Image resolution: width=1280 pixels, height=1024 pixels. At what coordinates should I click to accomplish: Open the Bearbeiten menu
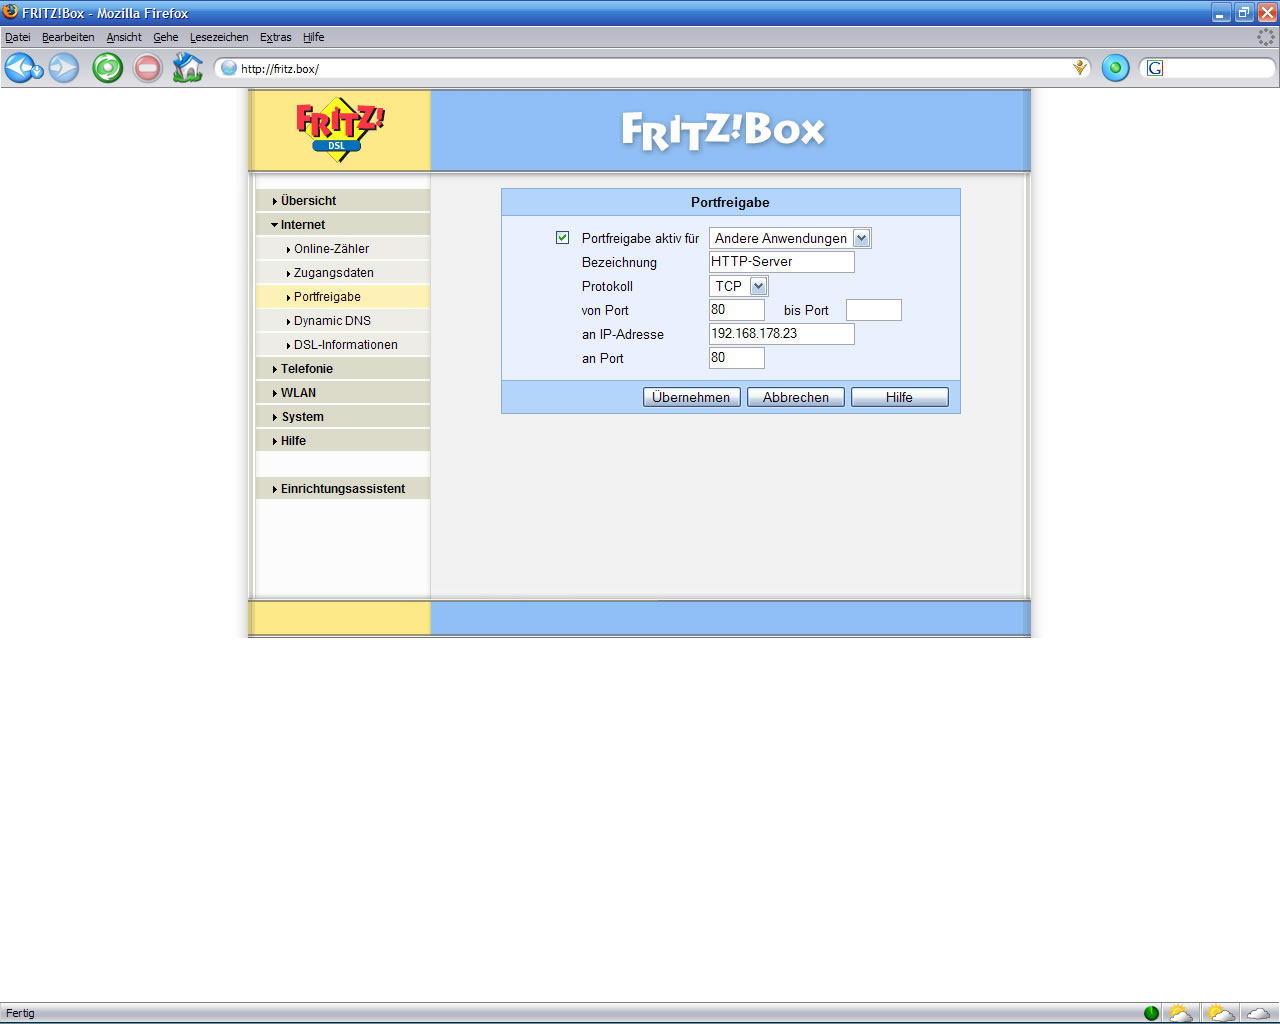click(x=68, y=37)
